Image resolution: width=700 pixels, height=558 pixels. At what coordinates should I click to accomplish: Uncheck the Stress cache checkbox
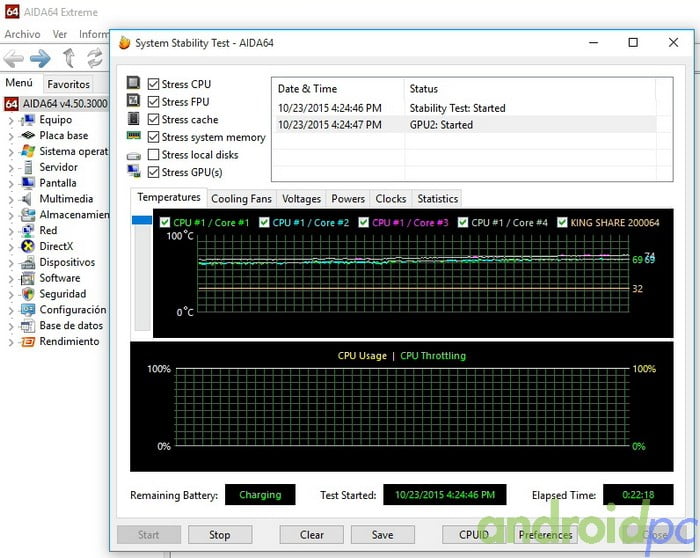coord(153,119)
